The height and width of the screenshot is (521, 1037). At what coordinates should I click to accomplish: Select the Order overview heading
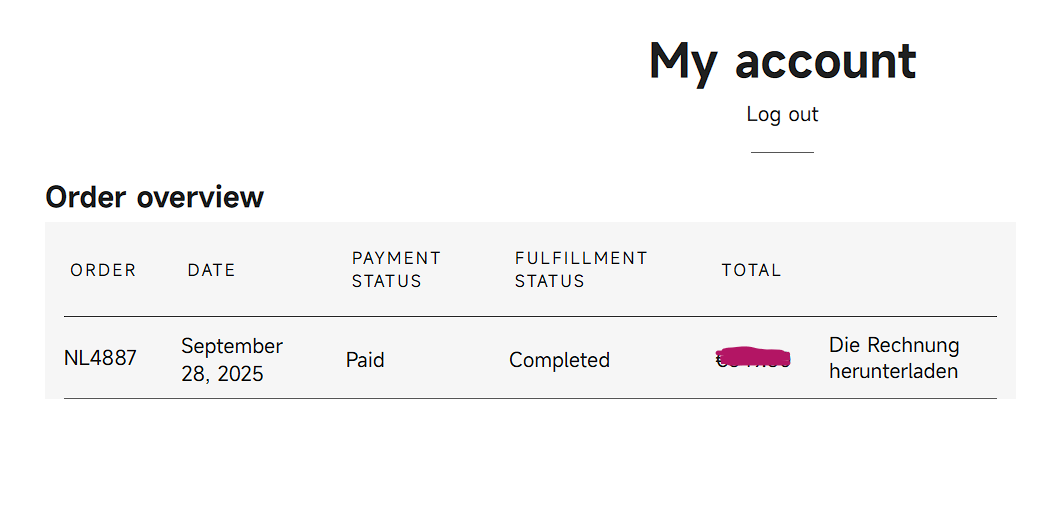tap(154, 197)
